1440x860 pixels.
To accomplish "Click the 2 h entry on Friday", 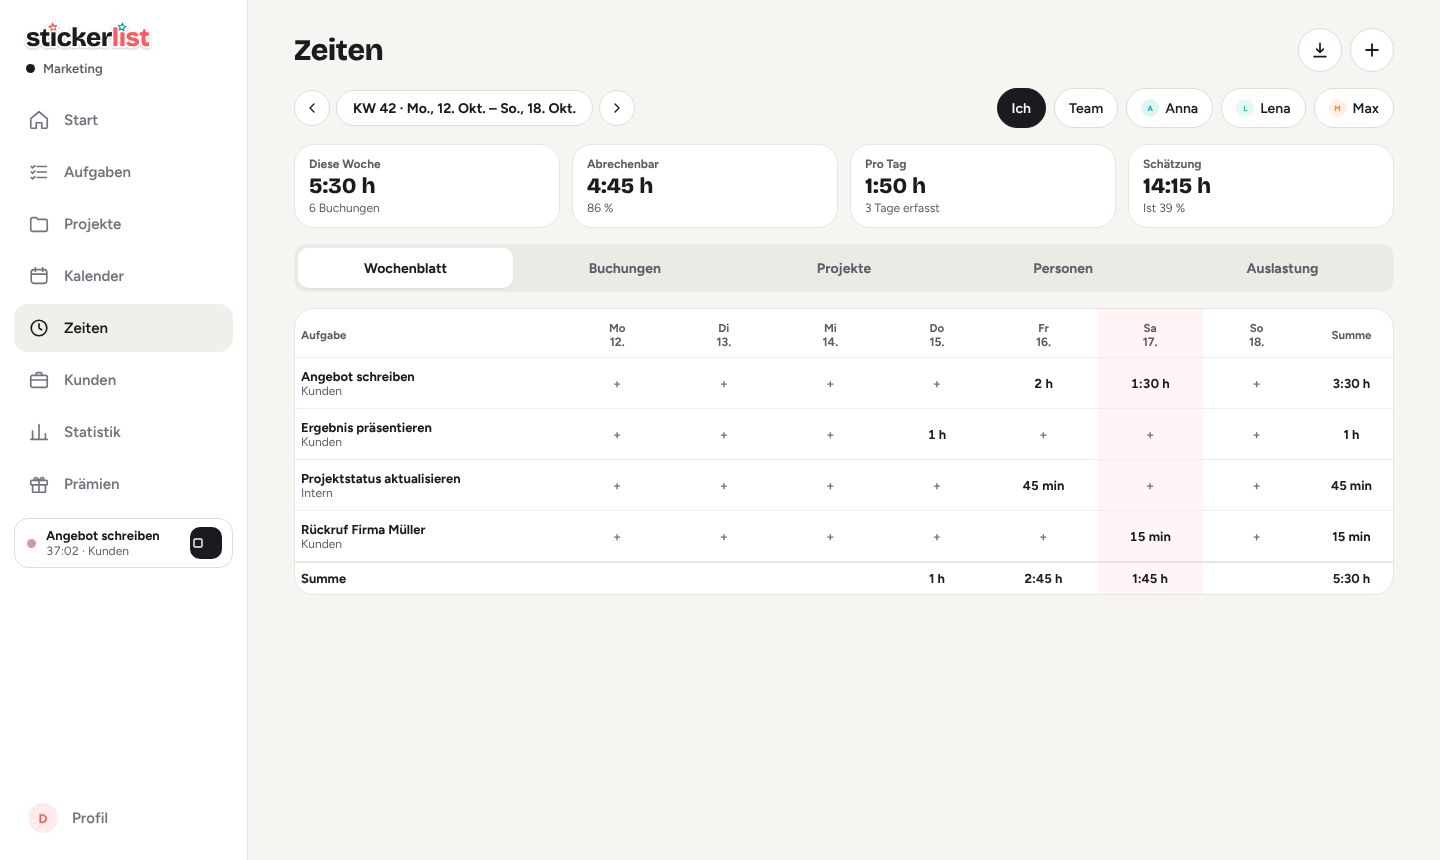I will click(1043, 384).
